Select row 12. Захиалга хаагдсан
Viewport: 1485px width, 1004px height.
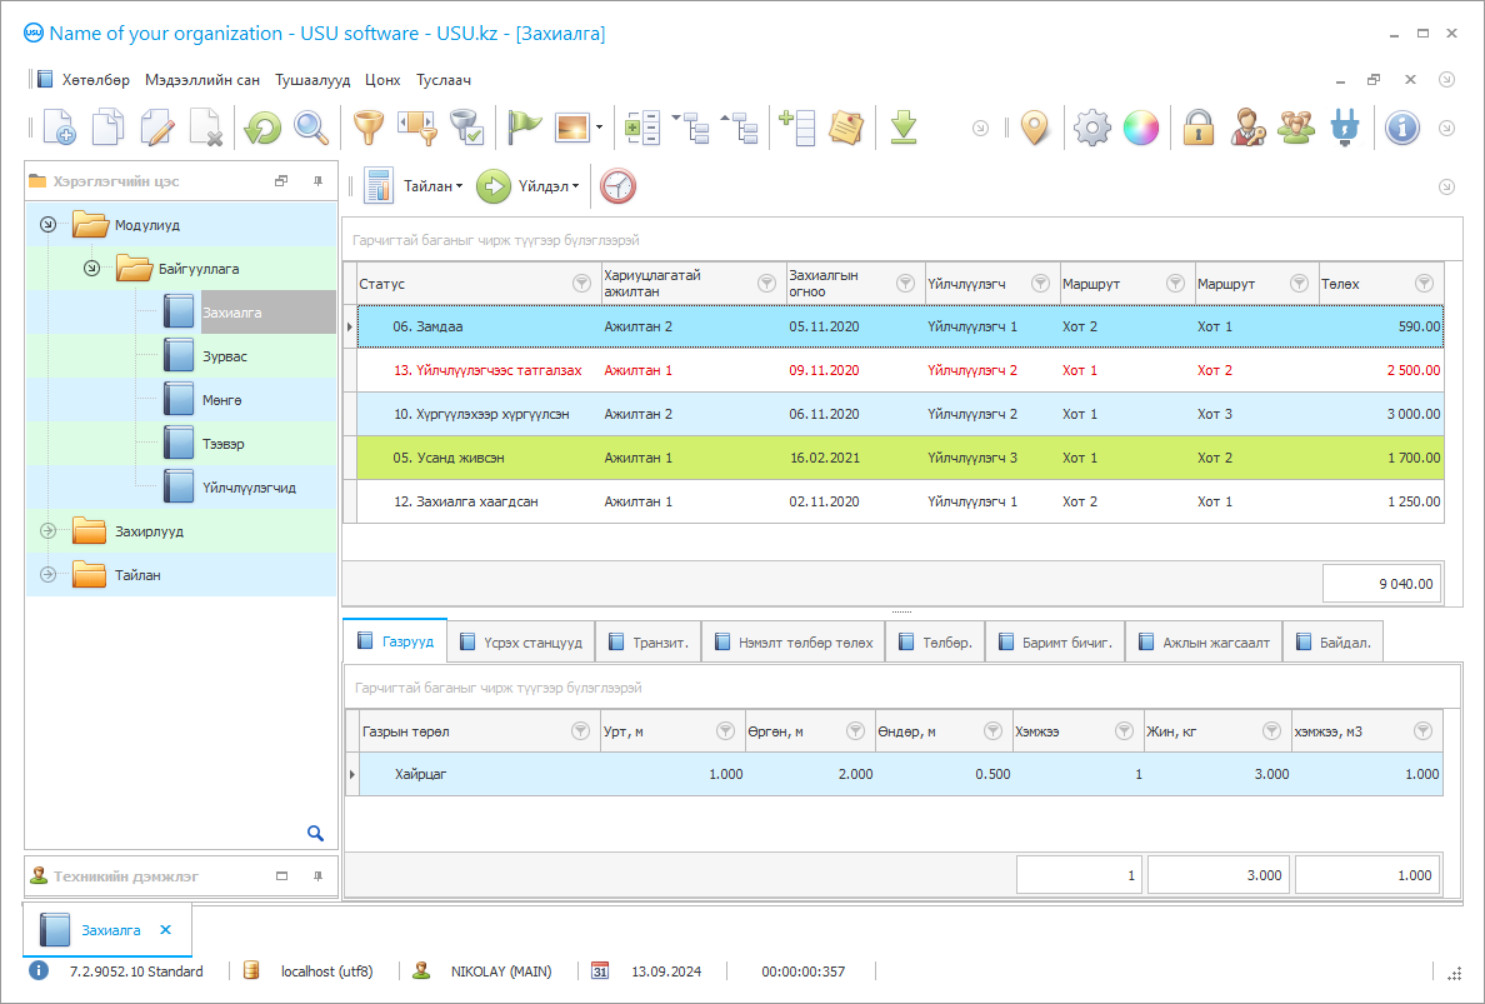(900, 502)
